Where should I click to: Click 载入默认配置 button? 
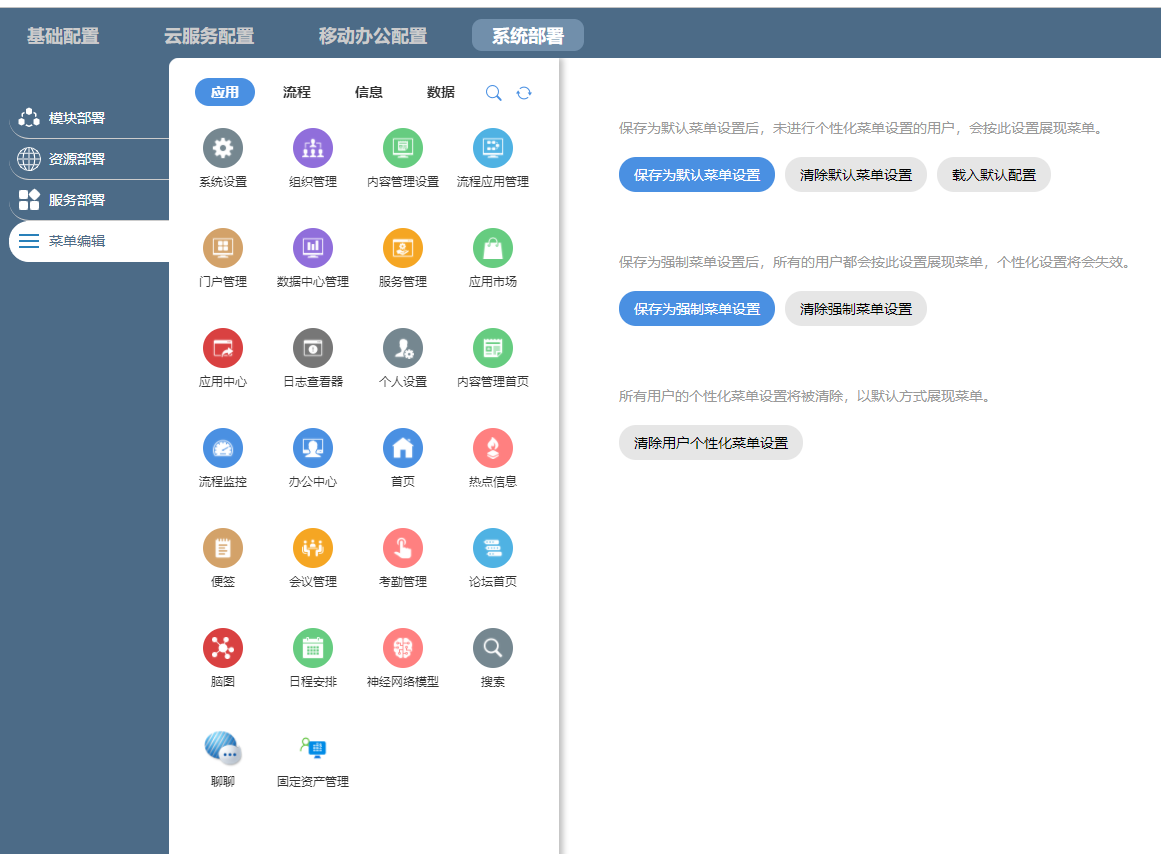[994, 175]
